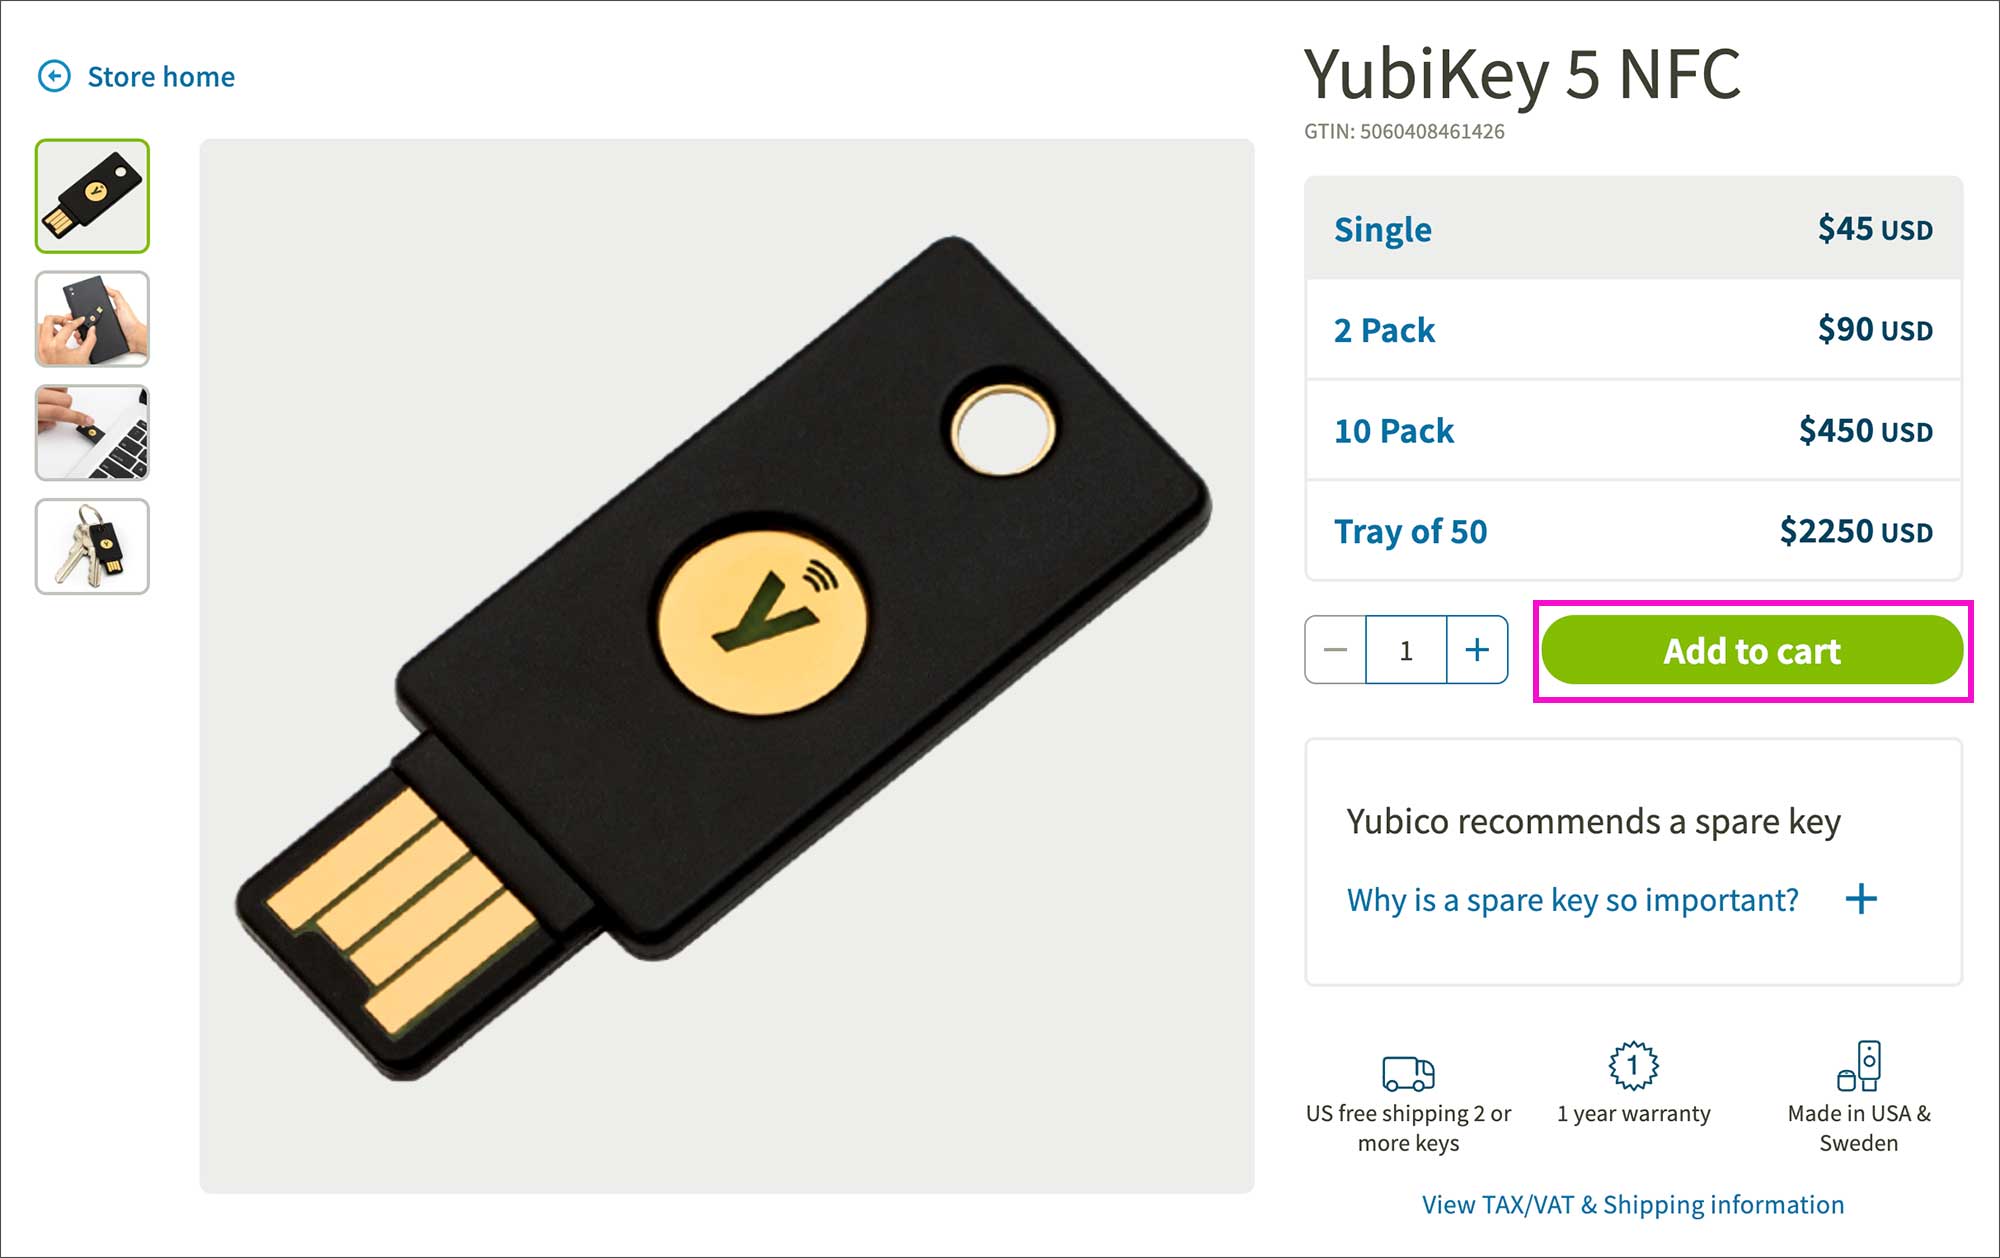Show the phone NFC tap thumbnail image

coord(92,319)
